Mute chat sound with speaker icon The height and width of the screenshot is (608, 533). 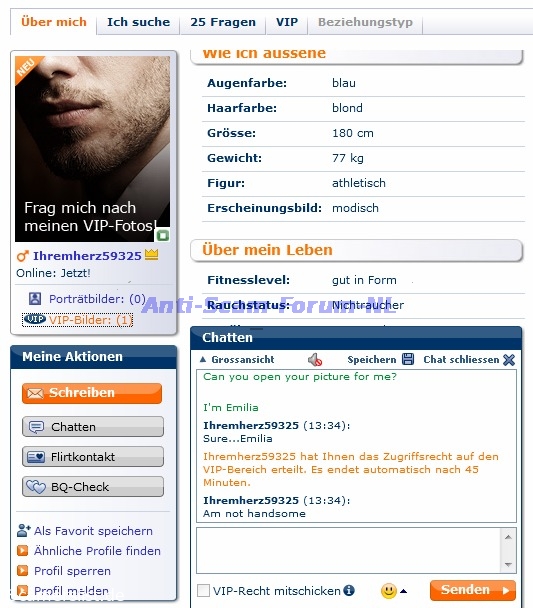(x=315, y=360)
